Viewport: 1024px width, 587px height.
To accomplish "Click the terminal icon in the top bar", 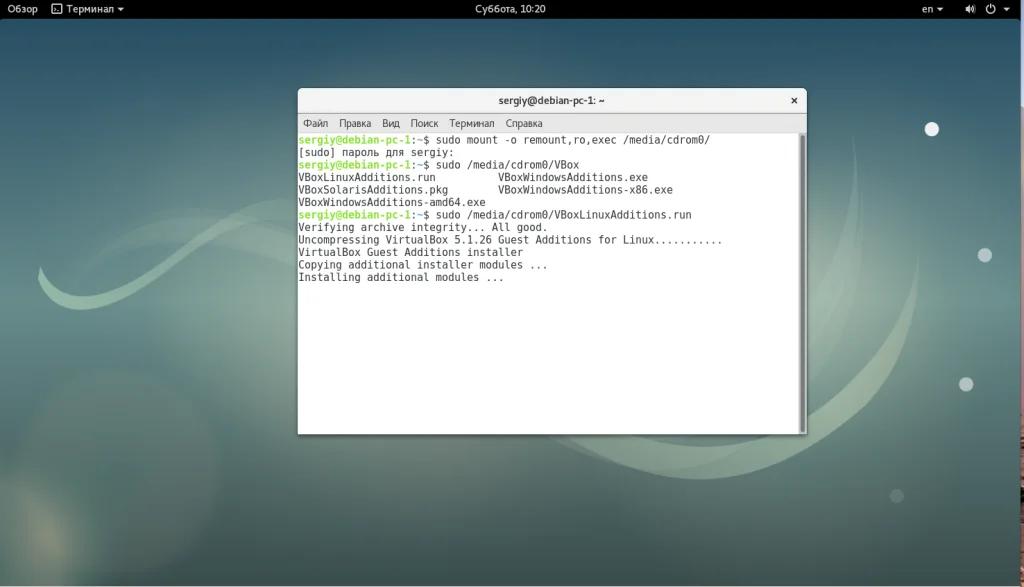I will 56,9.
